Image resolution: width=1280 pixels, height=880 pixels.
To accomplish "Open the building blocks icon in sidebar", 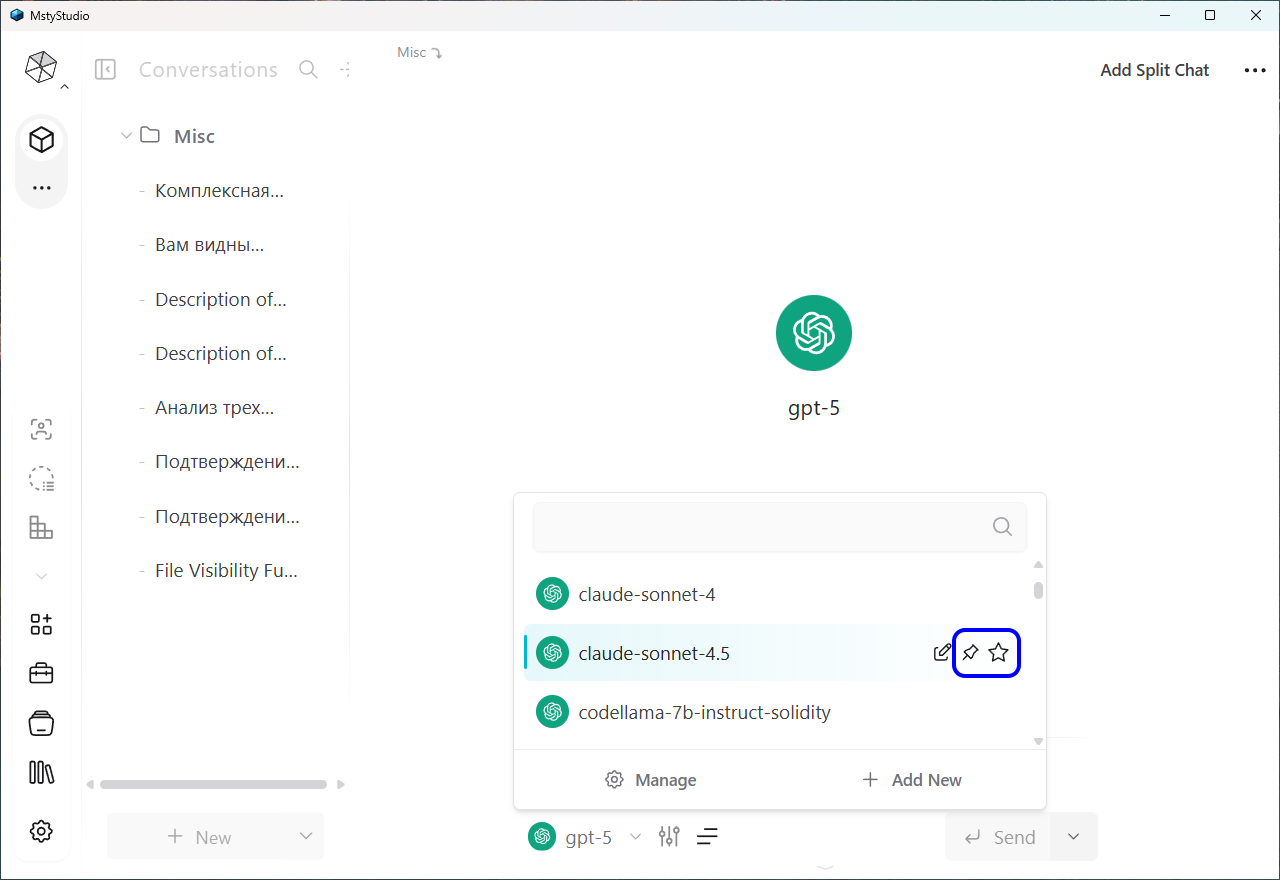I will coord(41,527).
